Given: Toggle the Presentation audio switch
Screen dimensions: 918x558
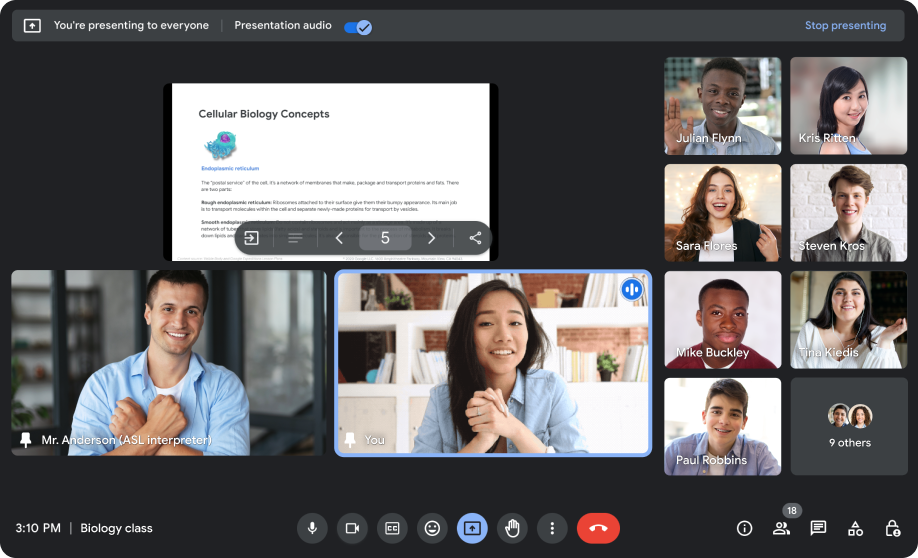Looking at the screenshot, I should 358,27.
